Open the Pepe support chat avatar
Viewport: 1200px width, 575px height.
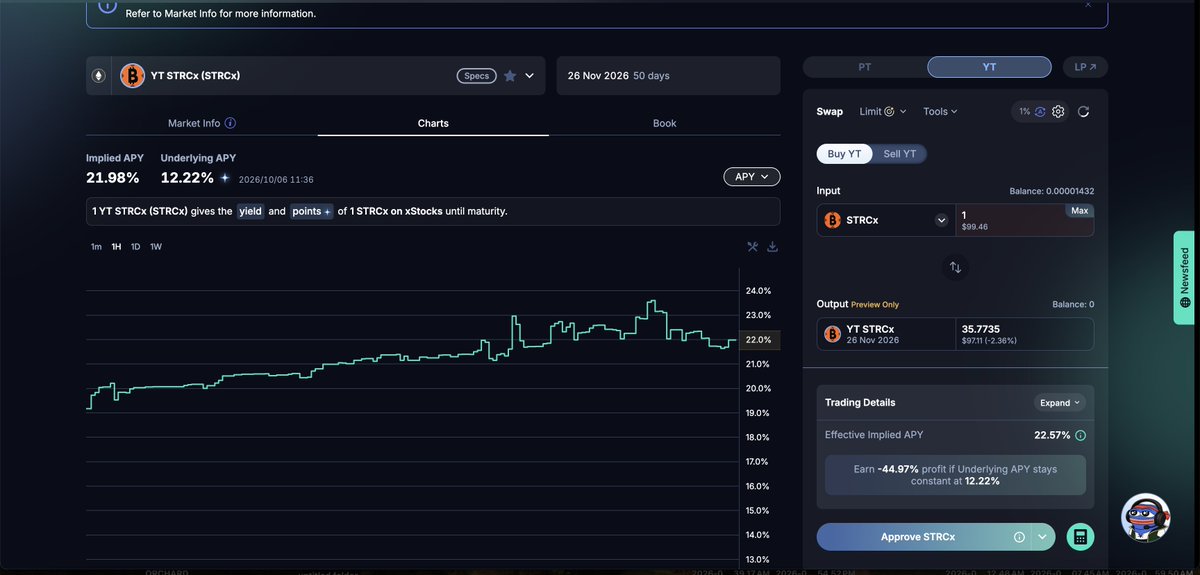[1145, 518]
